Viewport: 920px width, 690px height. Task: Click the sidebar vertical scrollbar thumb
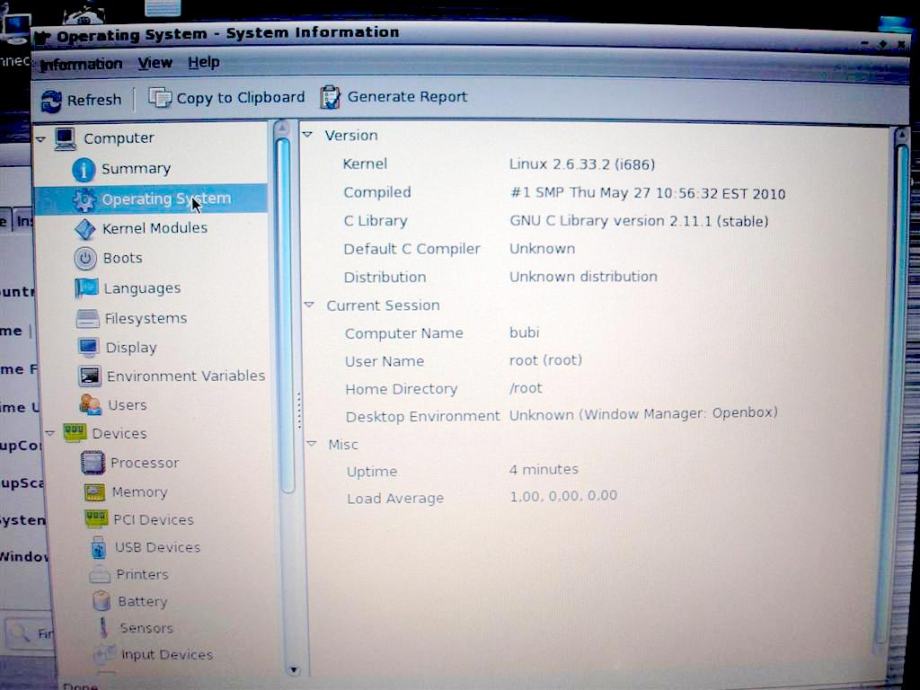pos(285,314)
